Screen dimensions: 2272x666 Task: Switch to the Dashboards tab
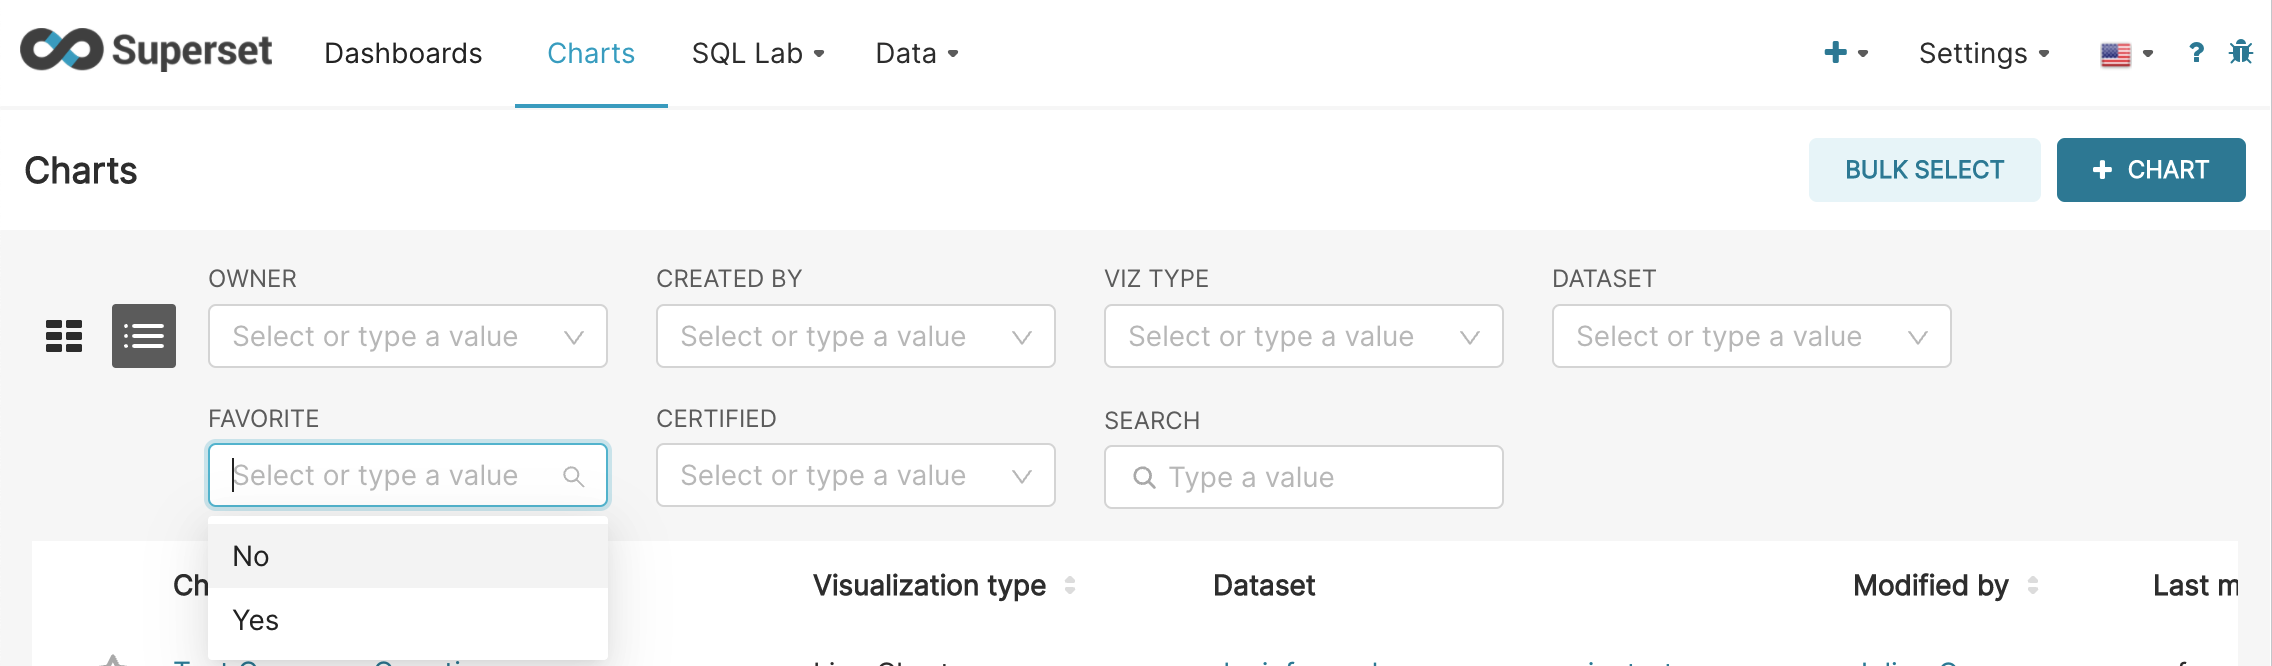pyautogui.click(x=403, y=52)
